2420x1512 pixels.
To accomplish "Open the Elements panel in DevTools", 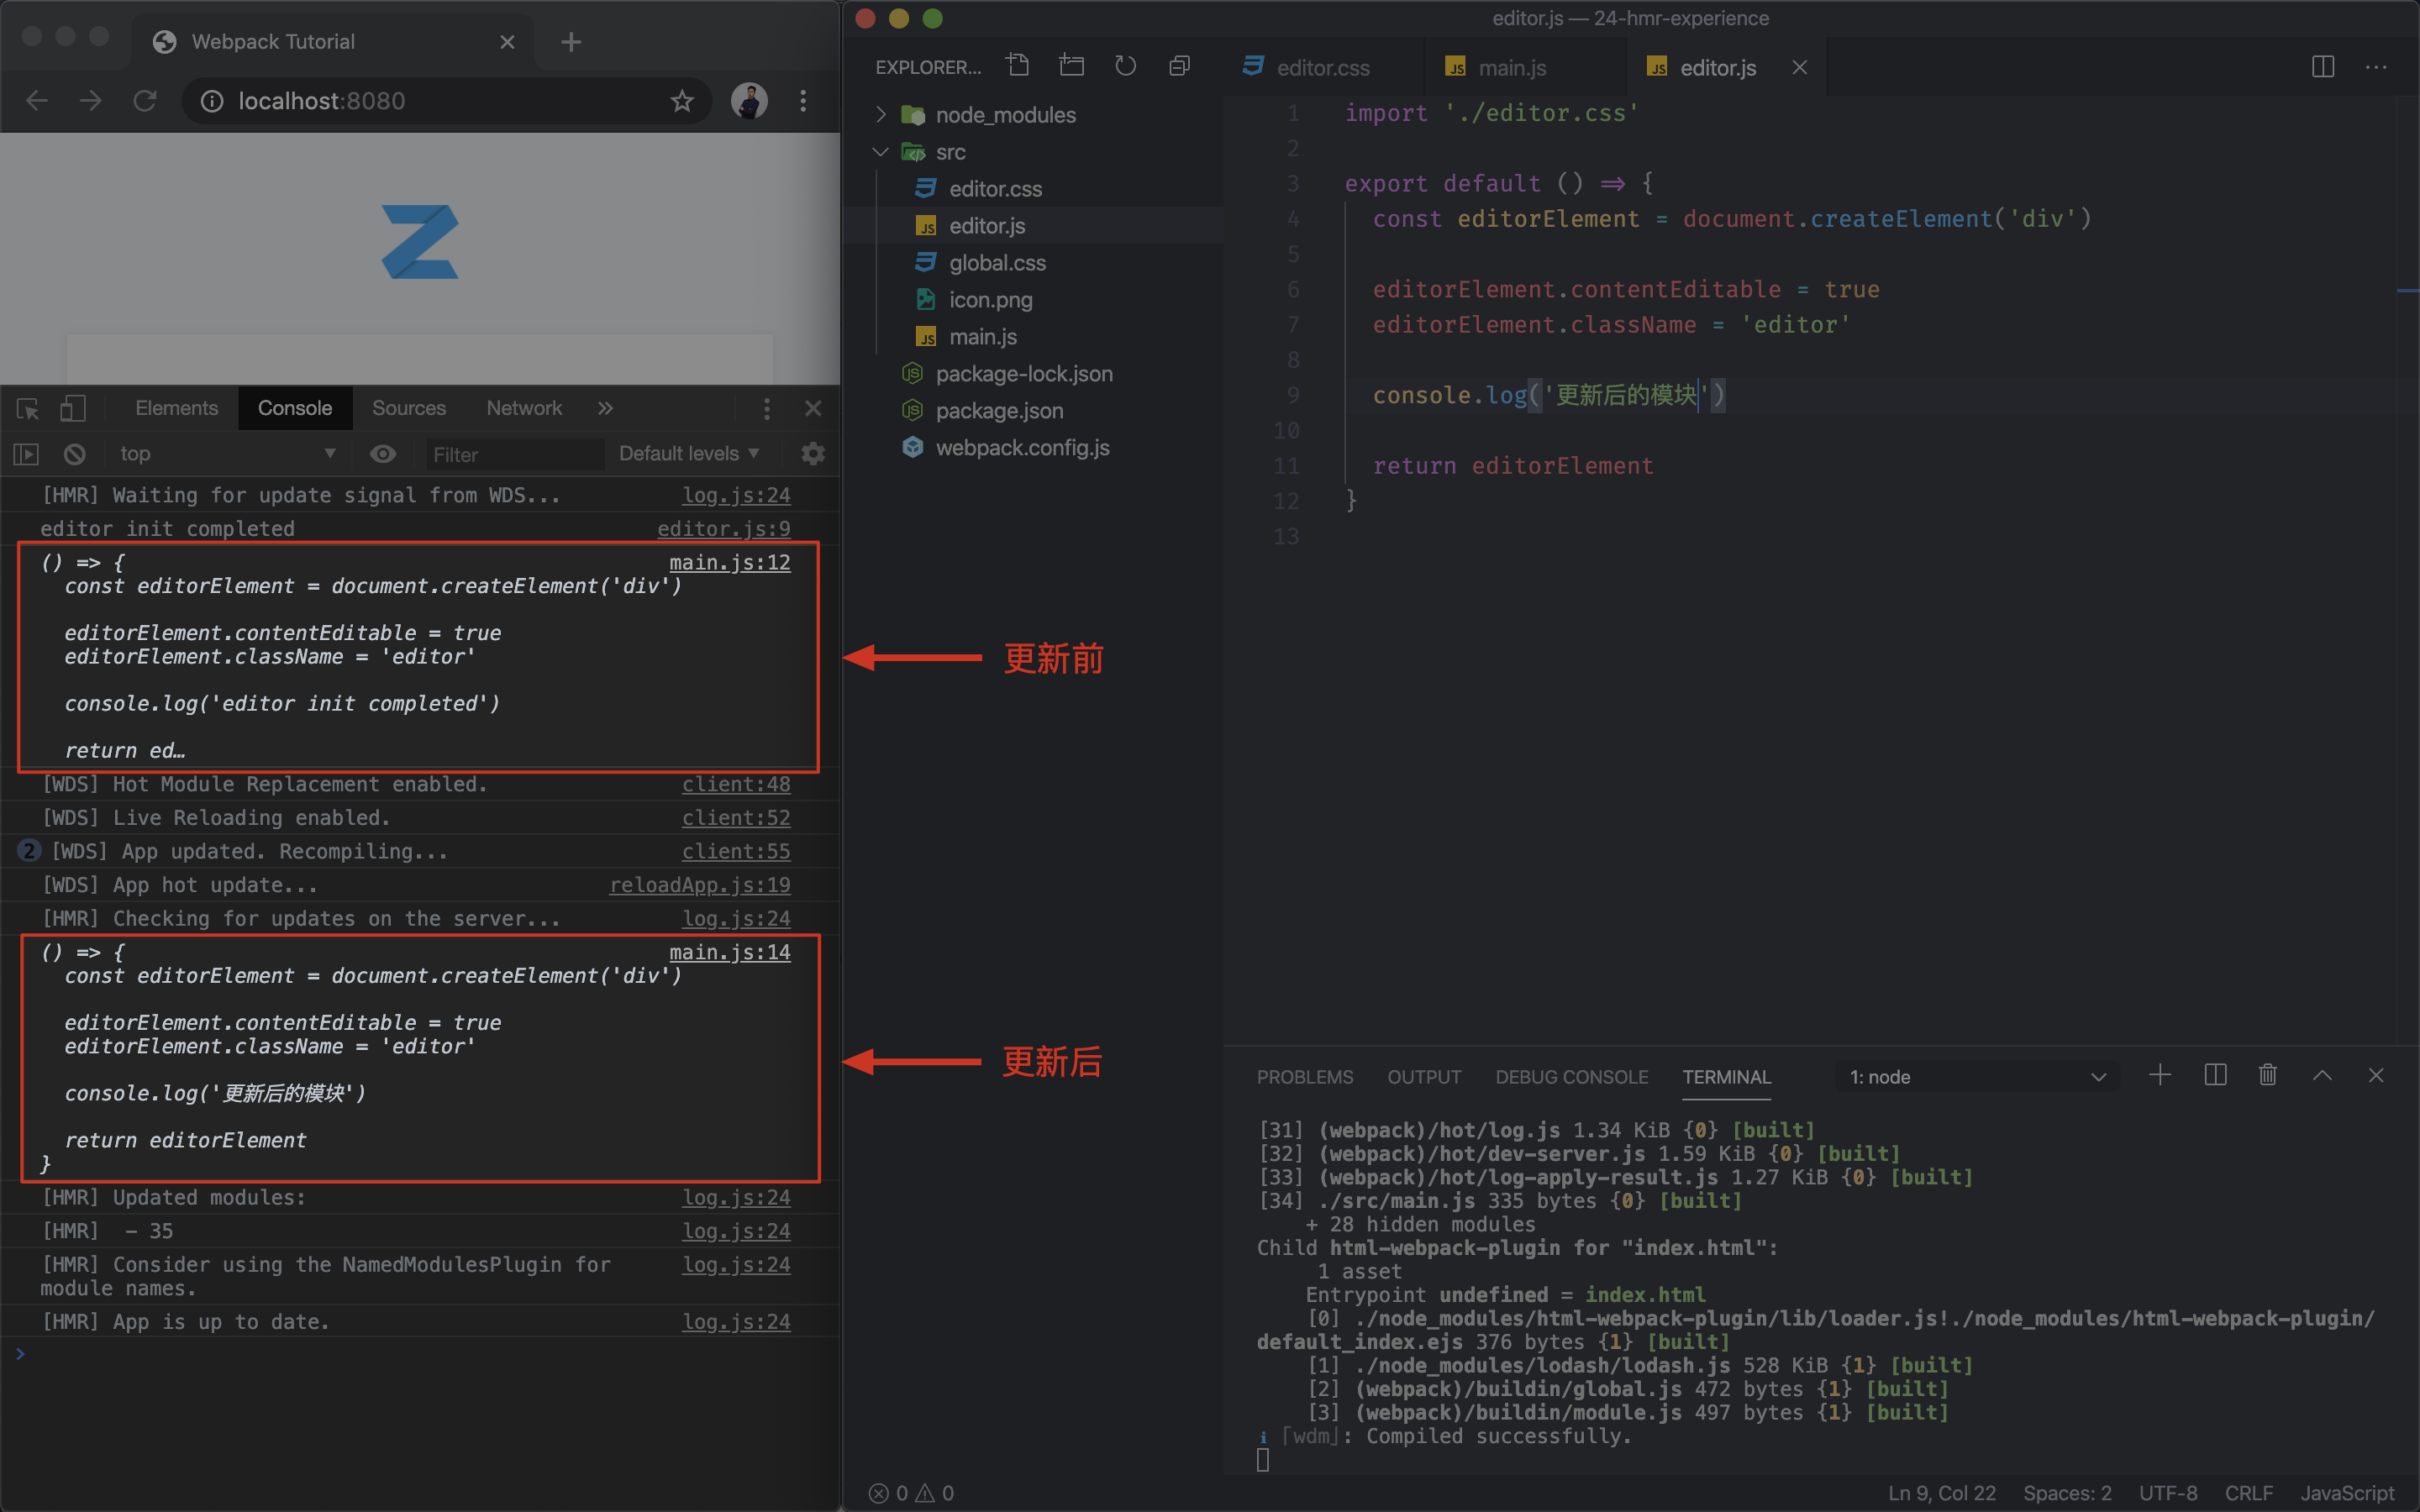I will [177, 408].
